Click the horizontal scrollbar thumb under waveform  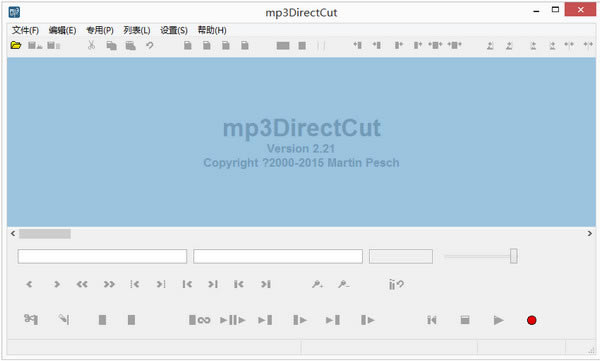(45, 234)
